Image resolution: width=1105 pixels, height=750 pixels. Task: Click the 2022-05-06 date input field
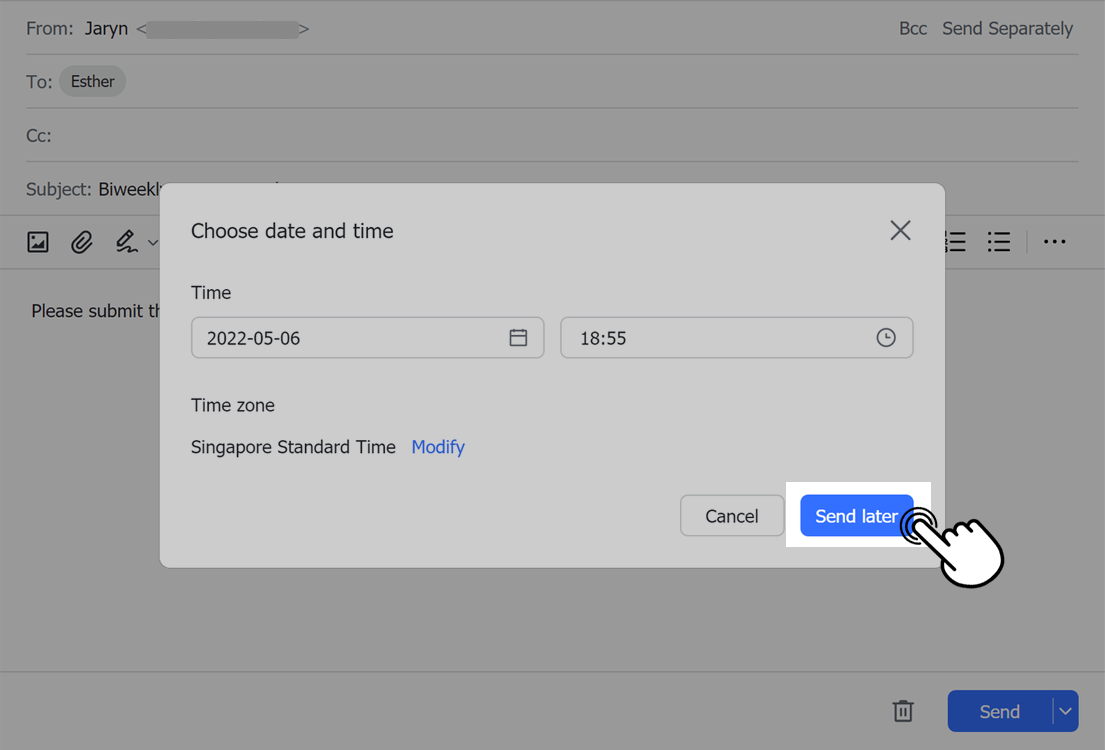coord(350,338)
